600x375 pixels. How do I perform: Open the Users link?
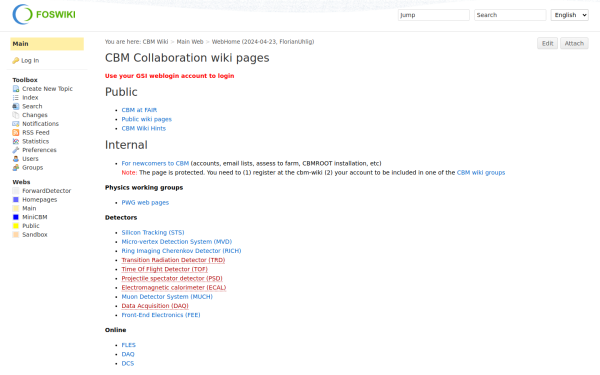click(x=30, y=159)
